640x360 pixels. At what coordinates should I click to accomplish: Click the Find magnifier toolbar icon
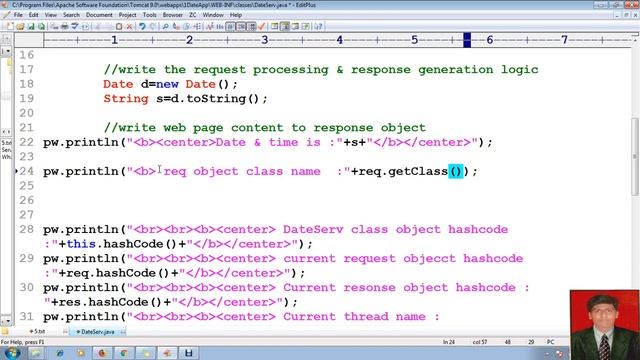pyautogui.click(x=165, y=27)
